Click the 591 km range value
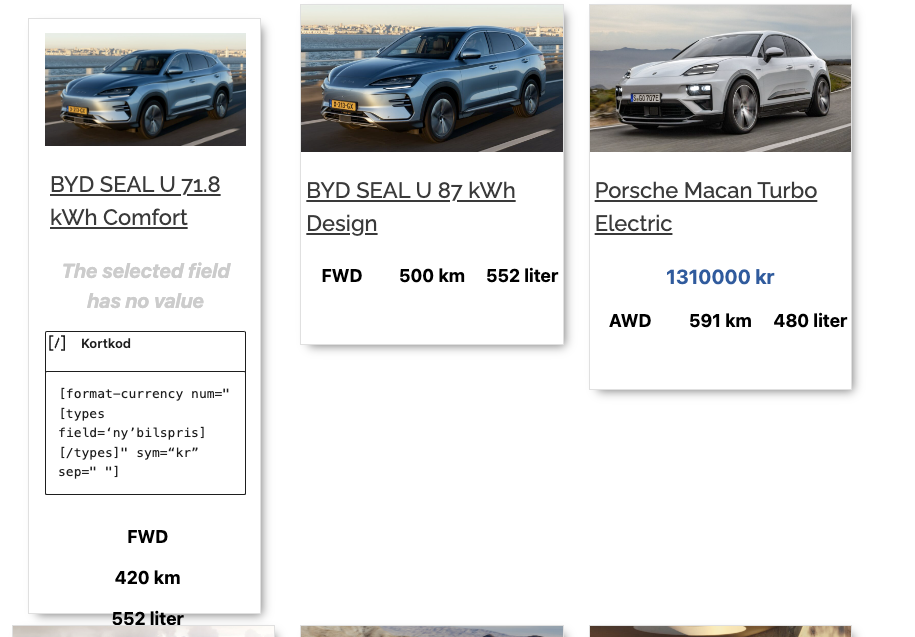The image size is (915, 637). (x=720, y=321)
